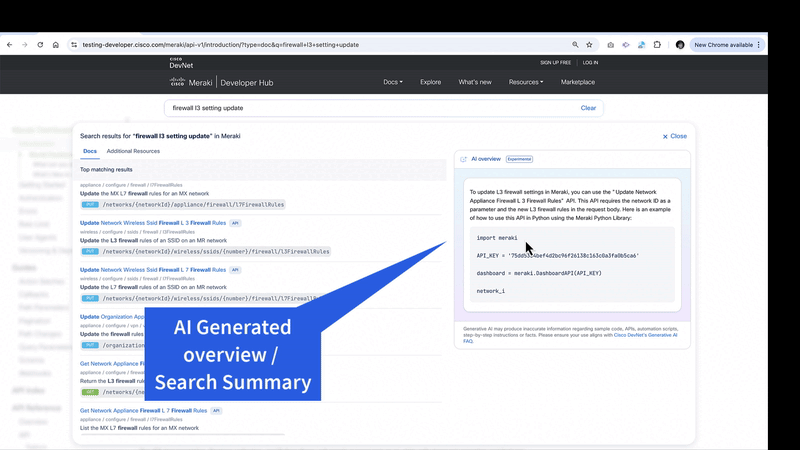Open the Explore nav item
The height and width of the screenshot is (450, 800).
click(x=430, y=82)
